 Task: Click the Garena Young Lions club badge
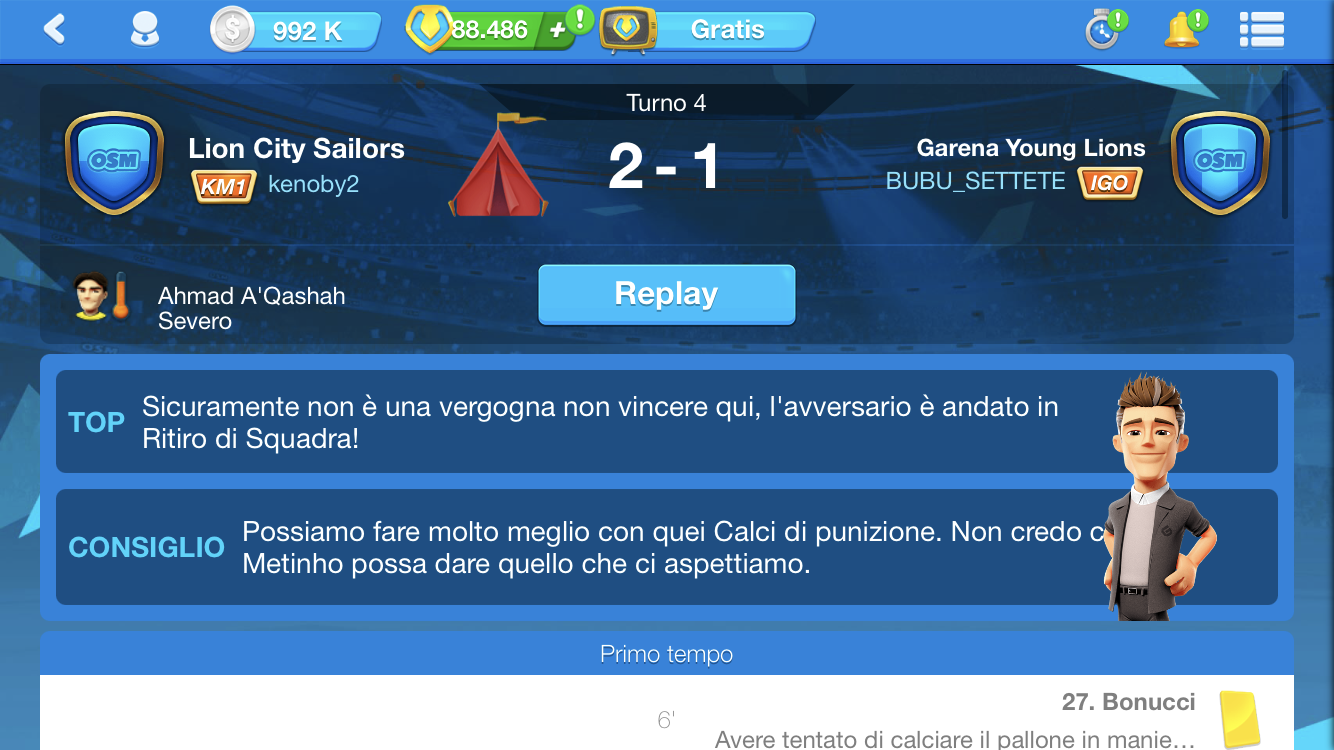coord(1220,162)
